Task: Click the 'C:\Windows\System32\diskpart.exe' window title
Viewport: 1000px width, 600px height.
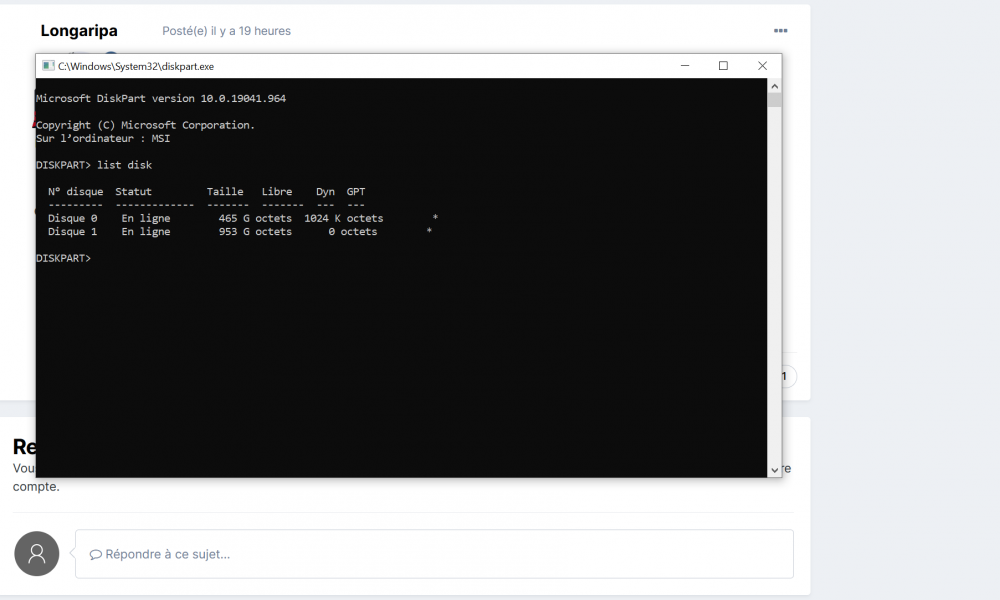Action: coord(136,66)
